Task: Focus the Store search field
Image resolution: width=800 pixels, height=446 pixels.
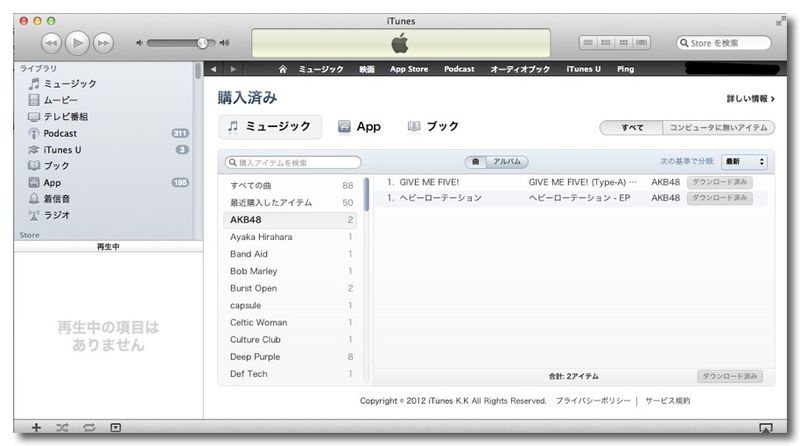Action: 723,43
